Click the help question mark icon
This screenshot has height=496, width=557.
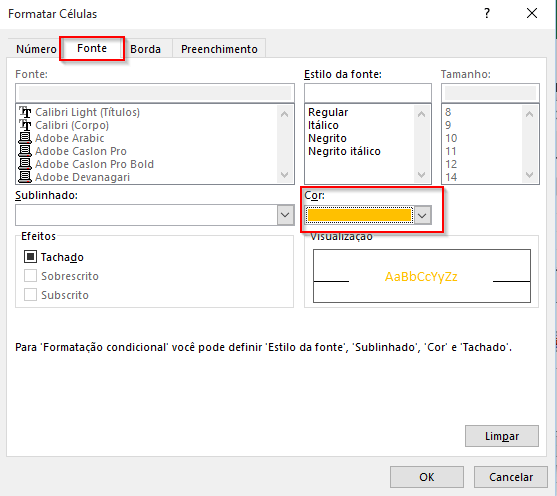487,14
